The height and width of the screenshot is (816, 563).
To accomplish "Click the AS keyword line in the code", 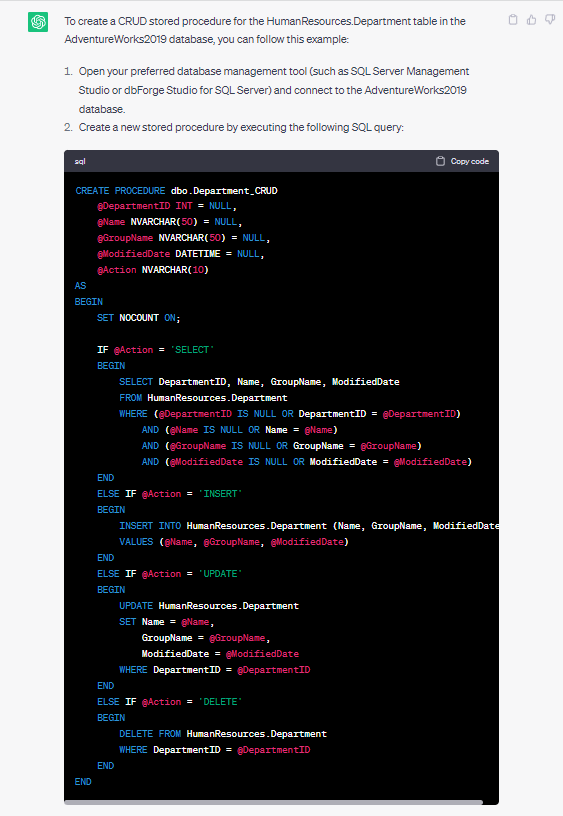I will [x=80, y=286].
